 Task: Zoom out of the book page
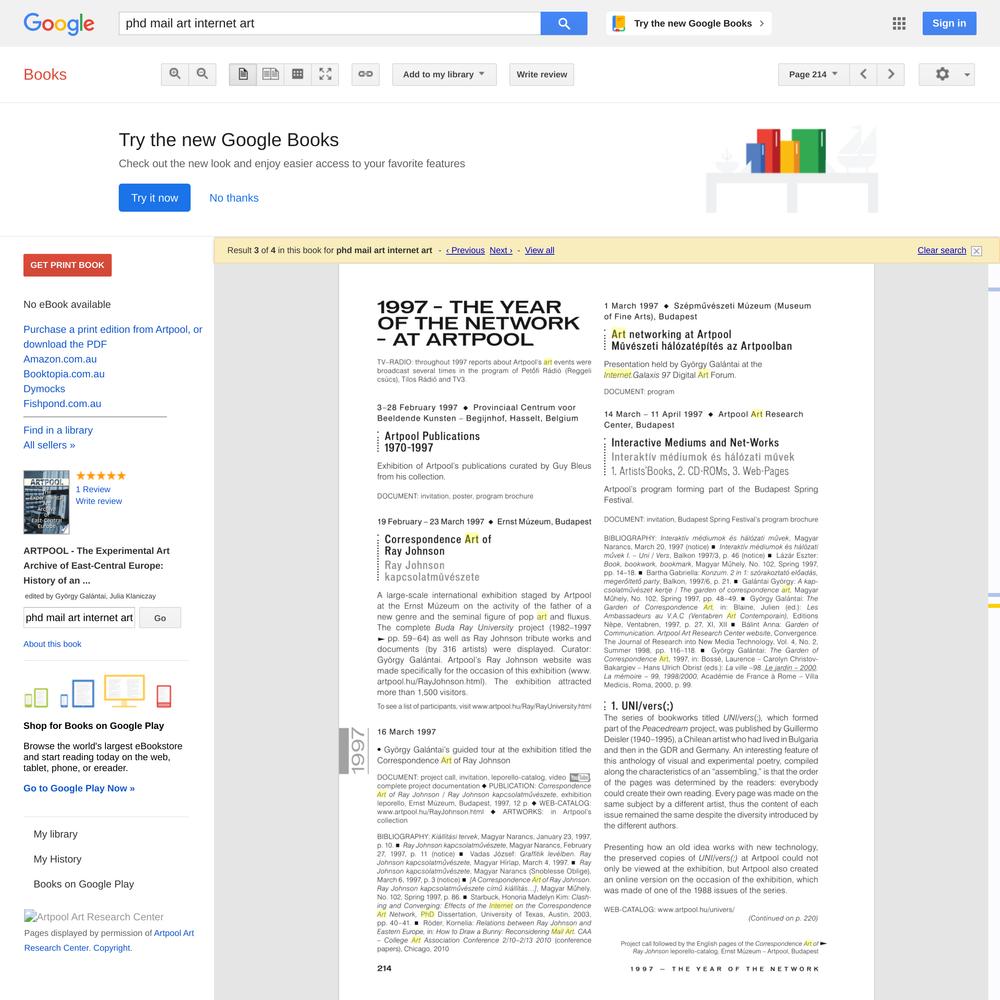click(x=202, y=74)
